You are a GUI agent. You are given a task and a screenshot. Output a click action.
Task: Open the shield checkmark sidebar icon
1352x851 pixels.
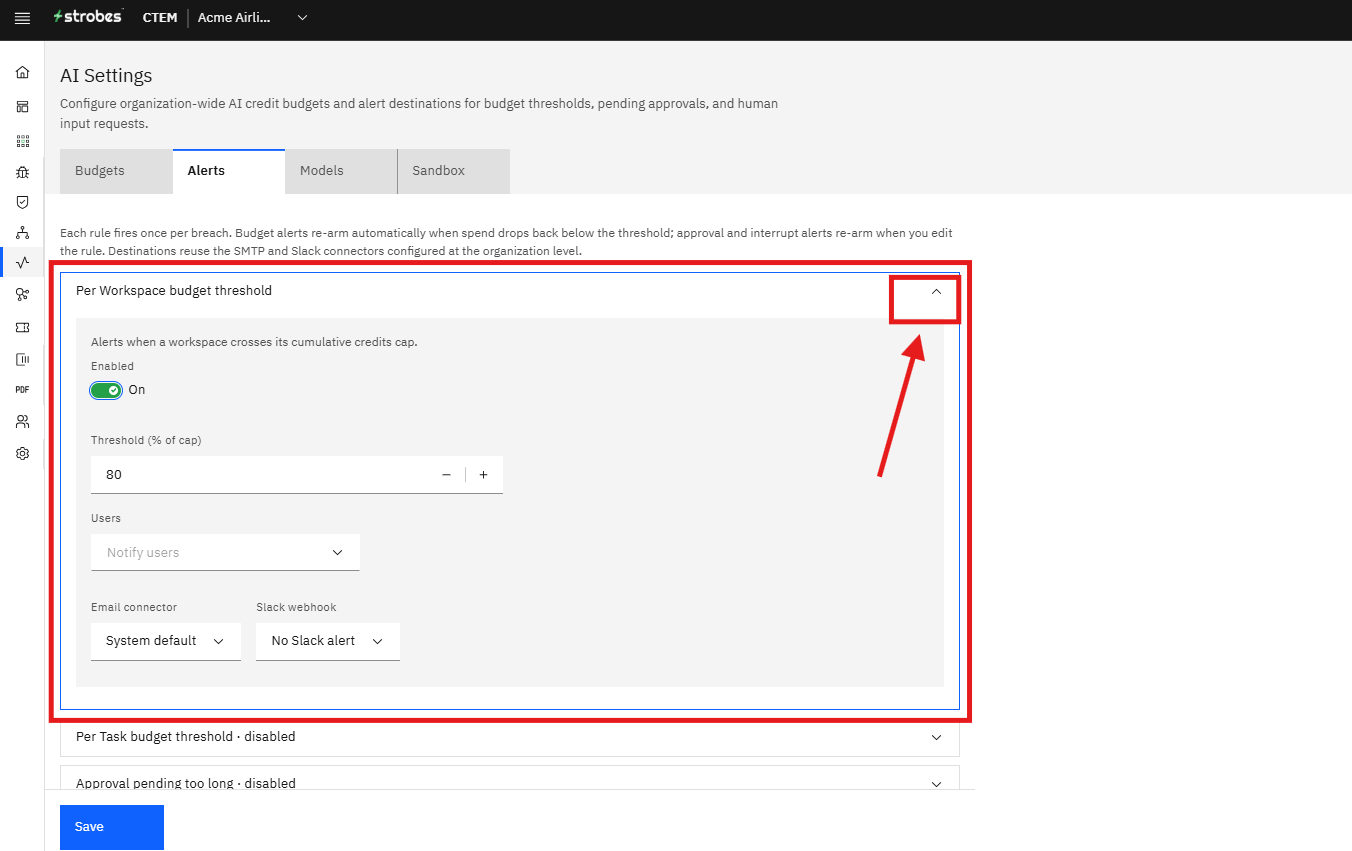(22, 202)
